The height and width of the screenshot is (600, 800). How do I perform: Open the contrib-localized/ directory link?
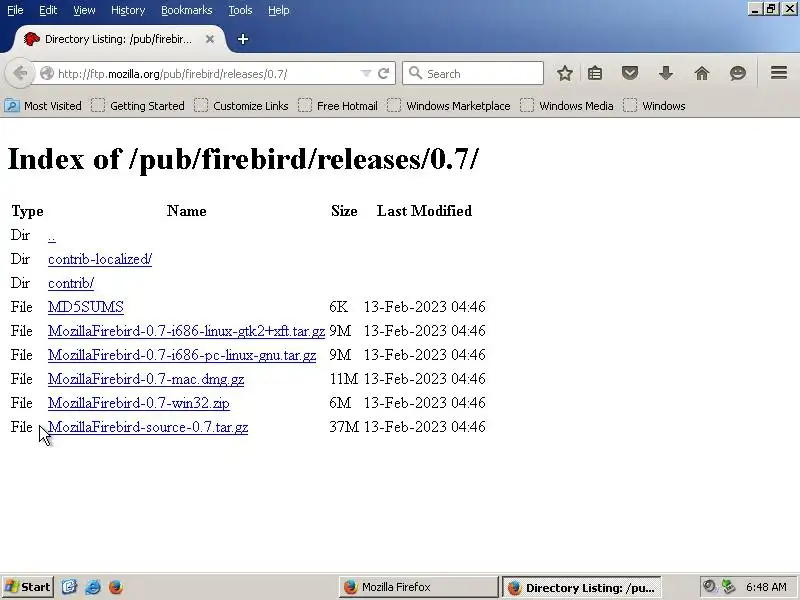(x=99, y=259)
